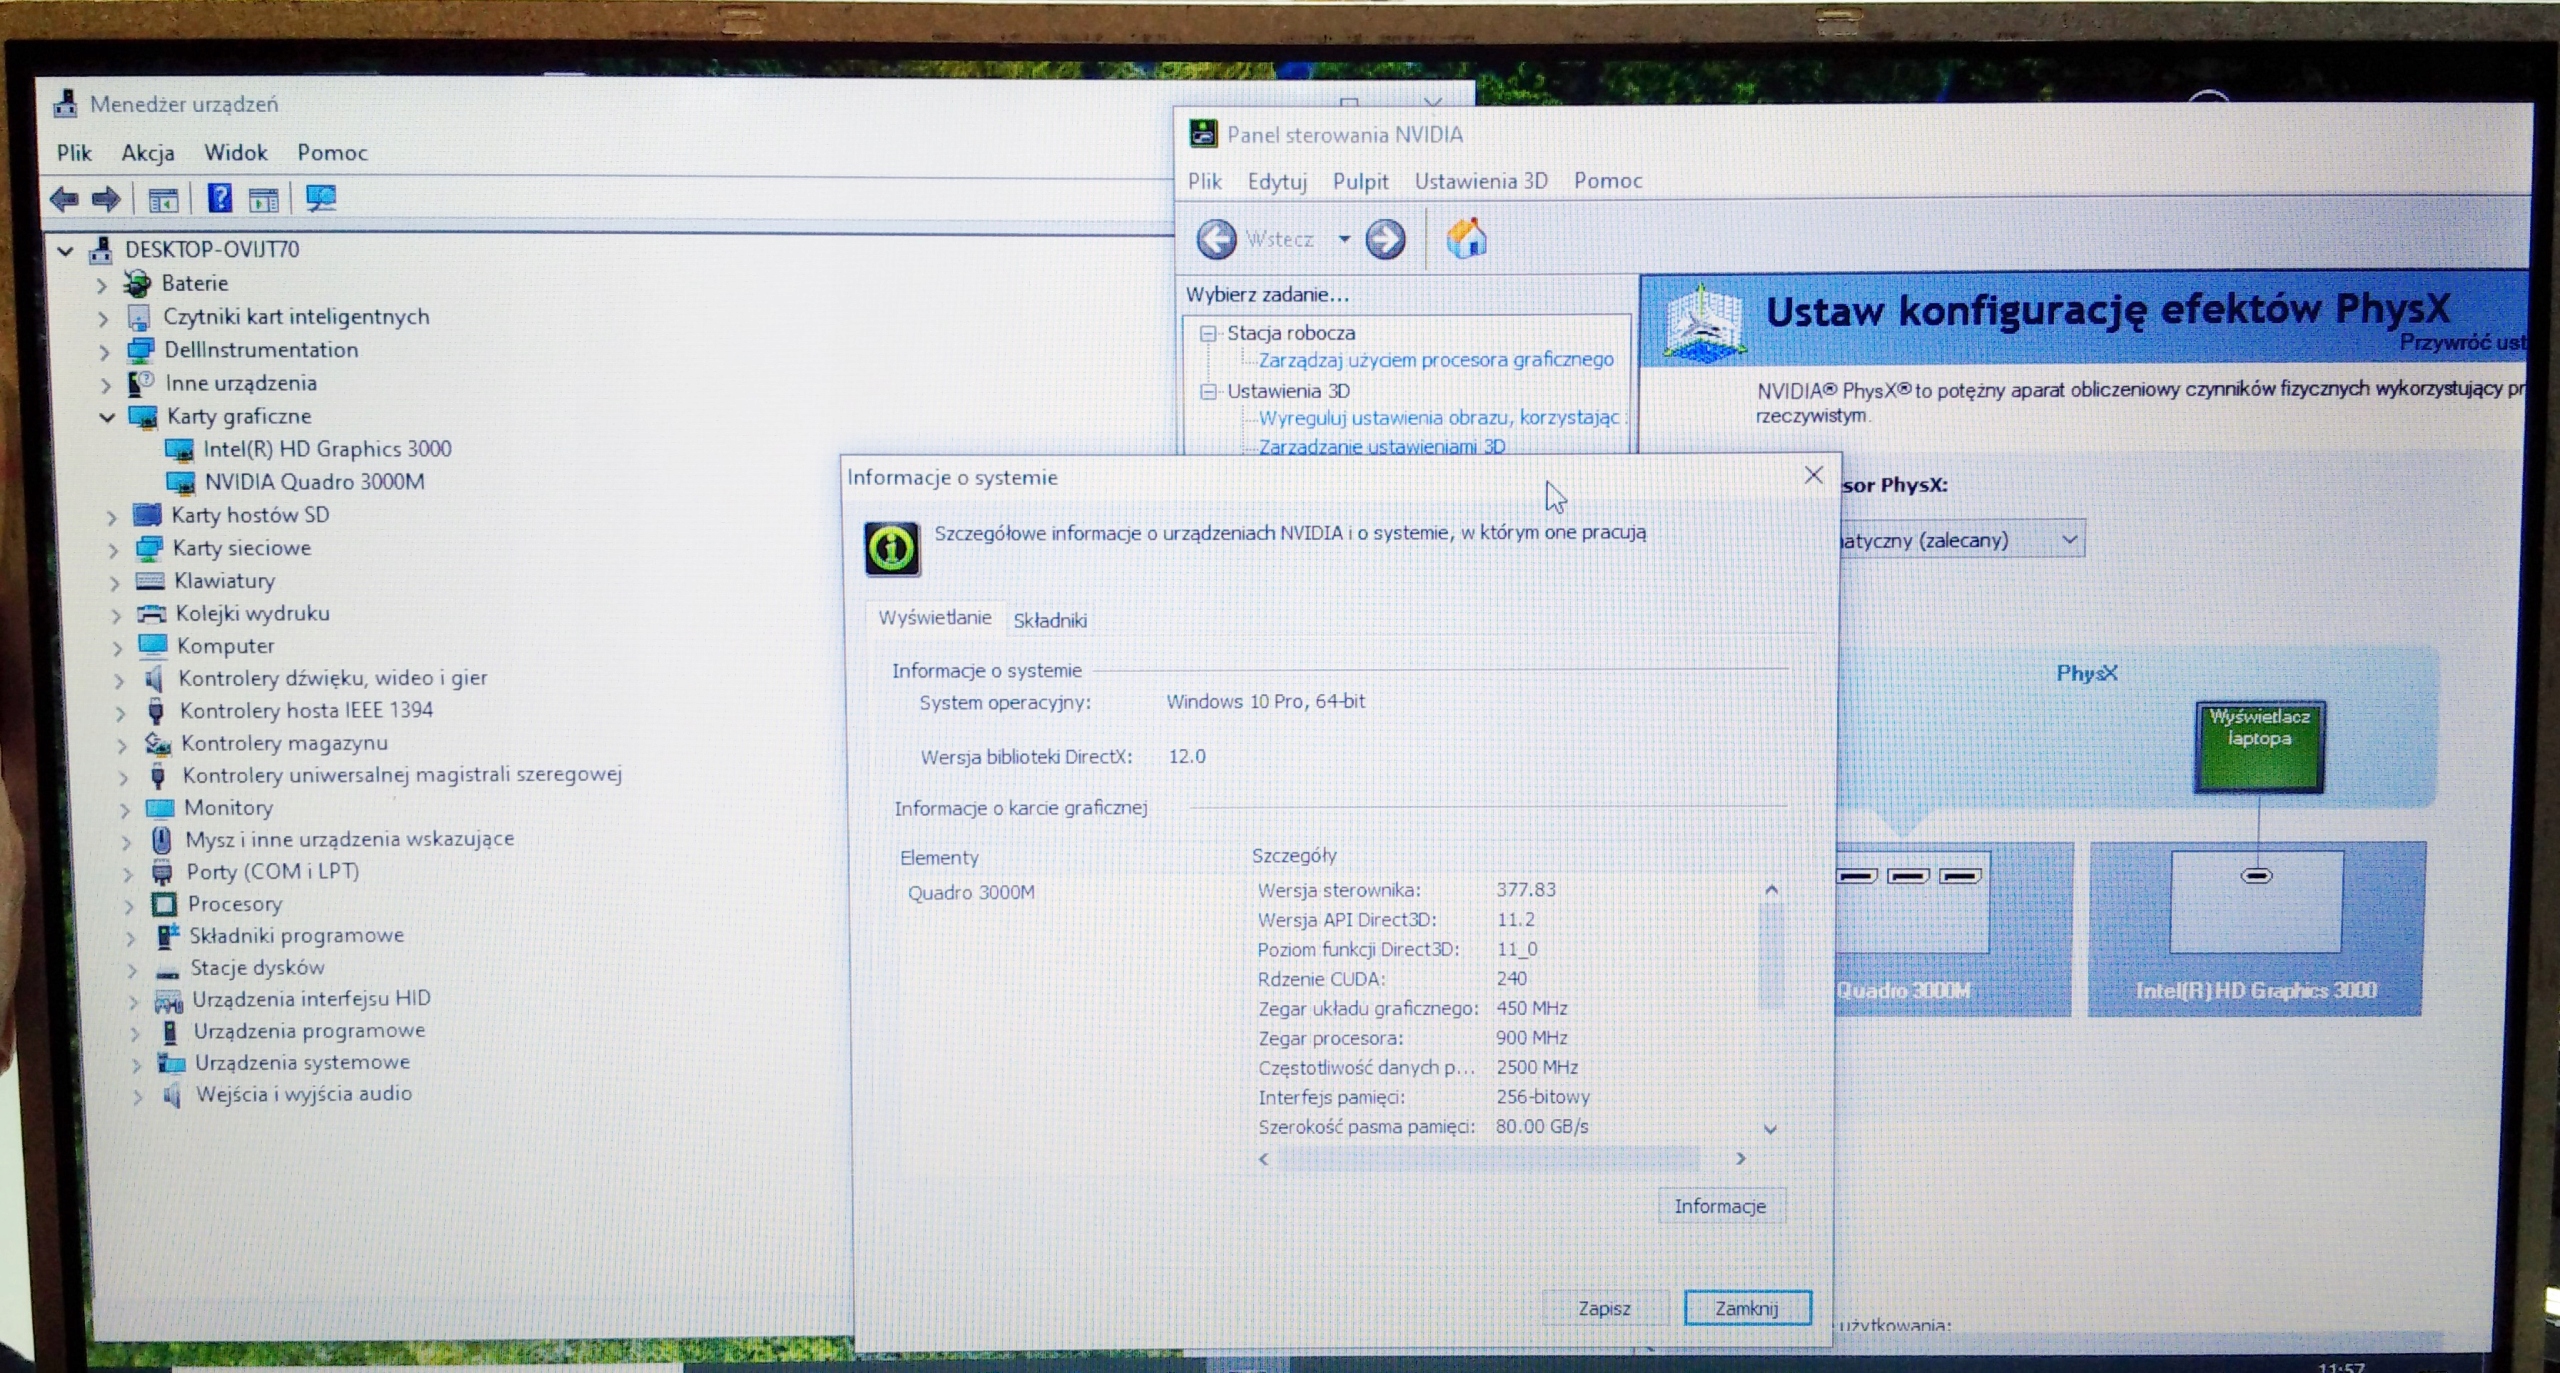The height and width of the screenshot is (1373, 2560).
Task: Click the Kolejki wydruku printer icon
Action: point(151,614)
